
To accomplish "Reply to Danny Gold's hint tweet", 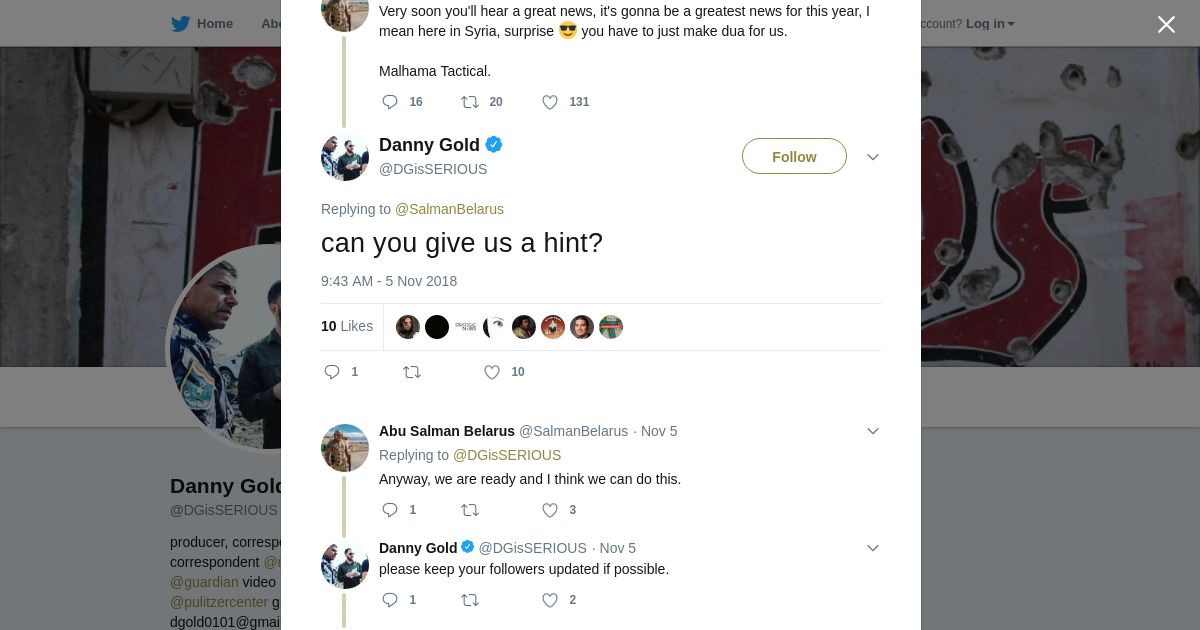I will click(x=332, y=372).
